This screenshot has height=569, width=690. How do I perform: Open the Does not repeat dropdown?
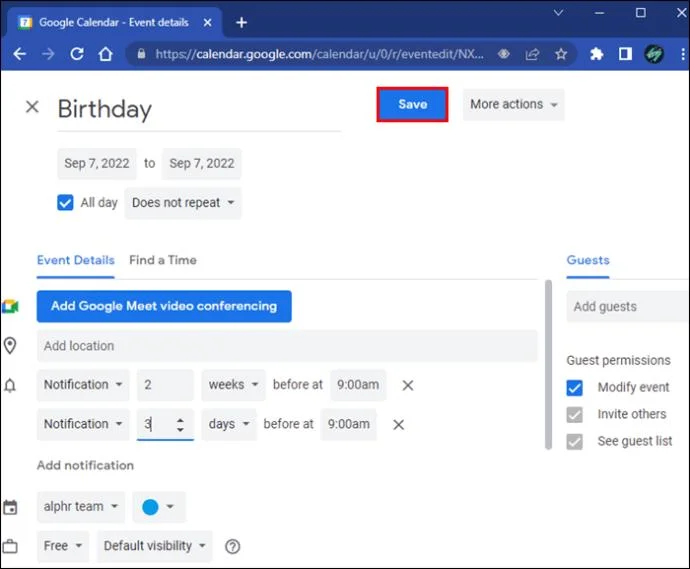point(183,203)
